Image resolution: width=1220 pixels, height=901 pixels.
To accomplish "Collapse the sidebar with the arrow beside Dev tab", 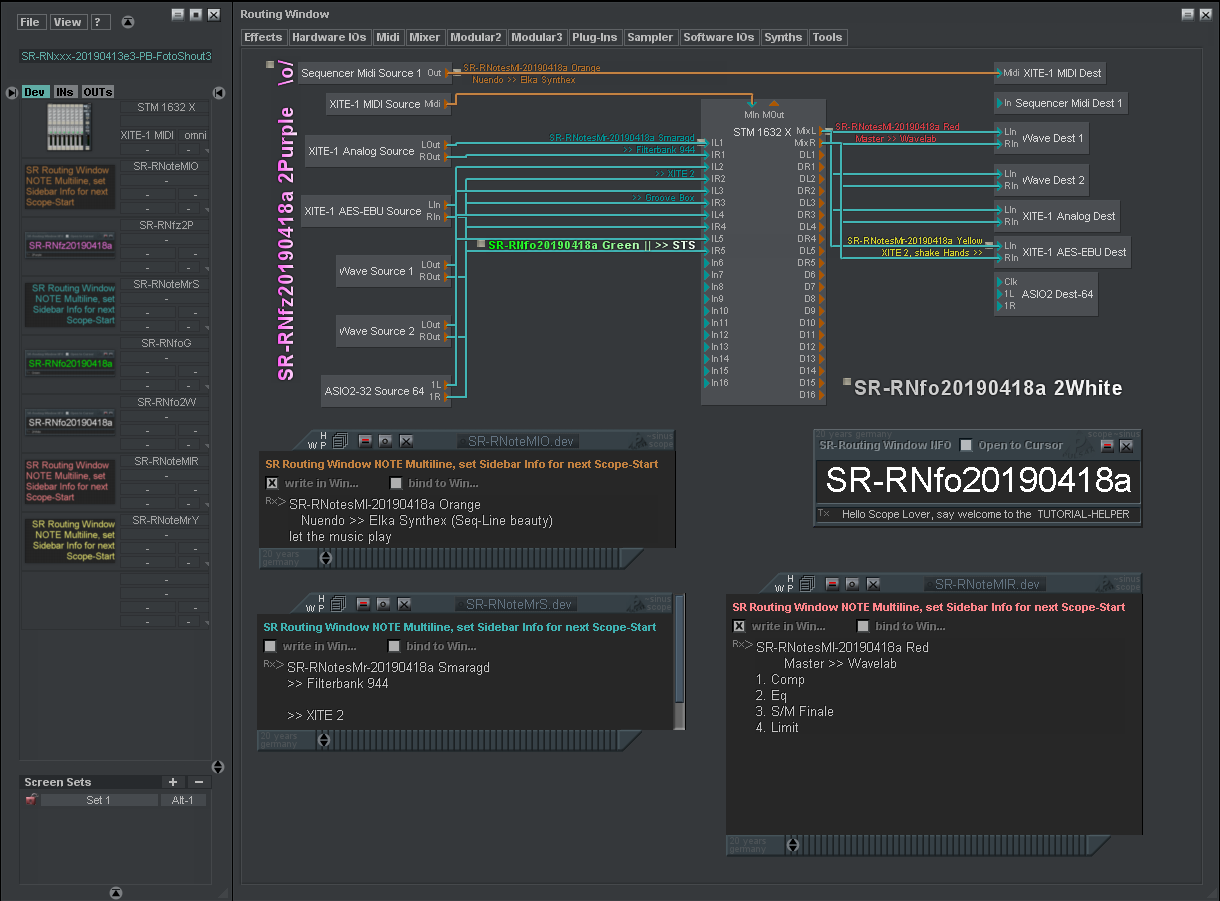I will [x=12, y=92].
